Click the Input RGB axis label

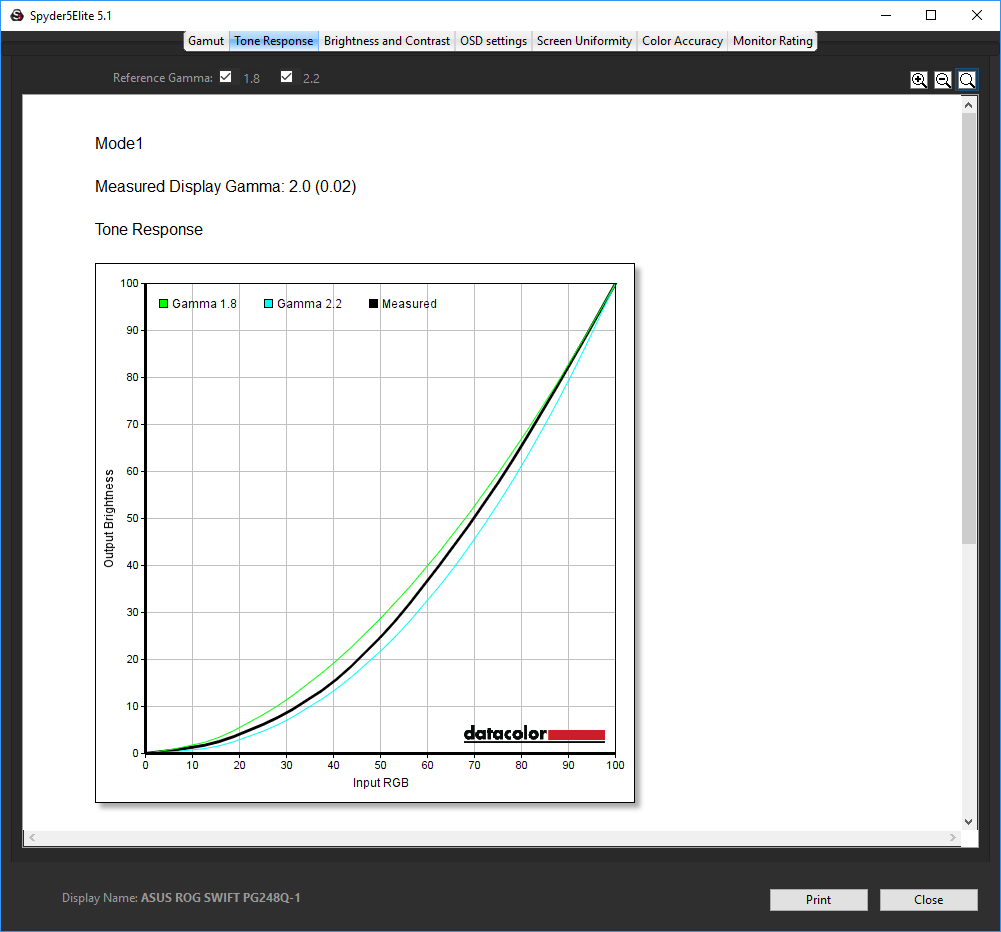pos(380,783)
